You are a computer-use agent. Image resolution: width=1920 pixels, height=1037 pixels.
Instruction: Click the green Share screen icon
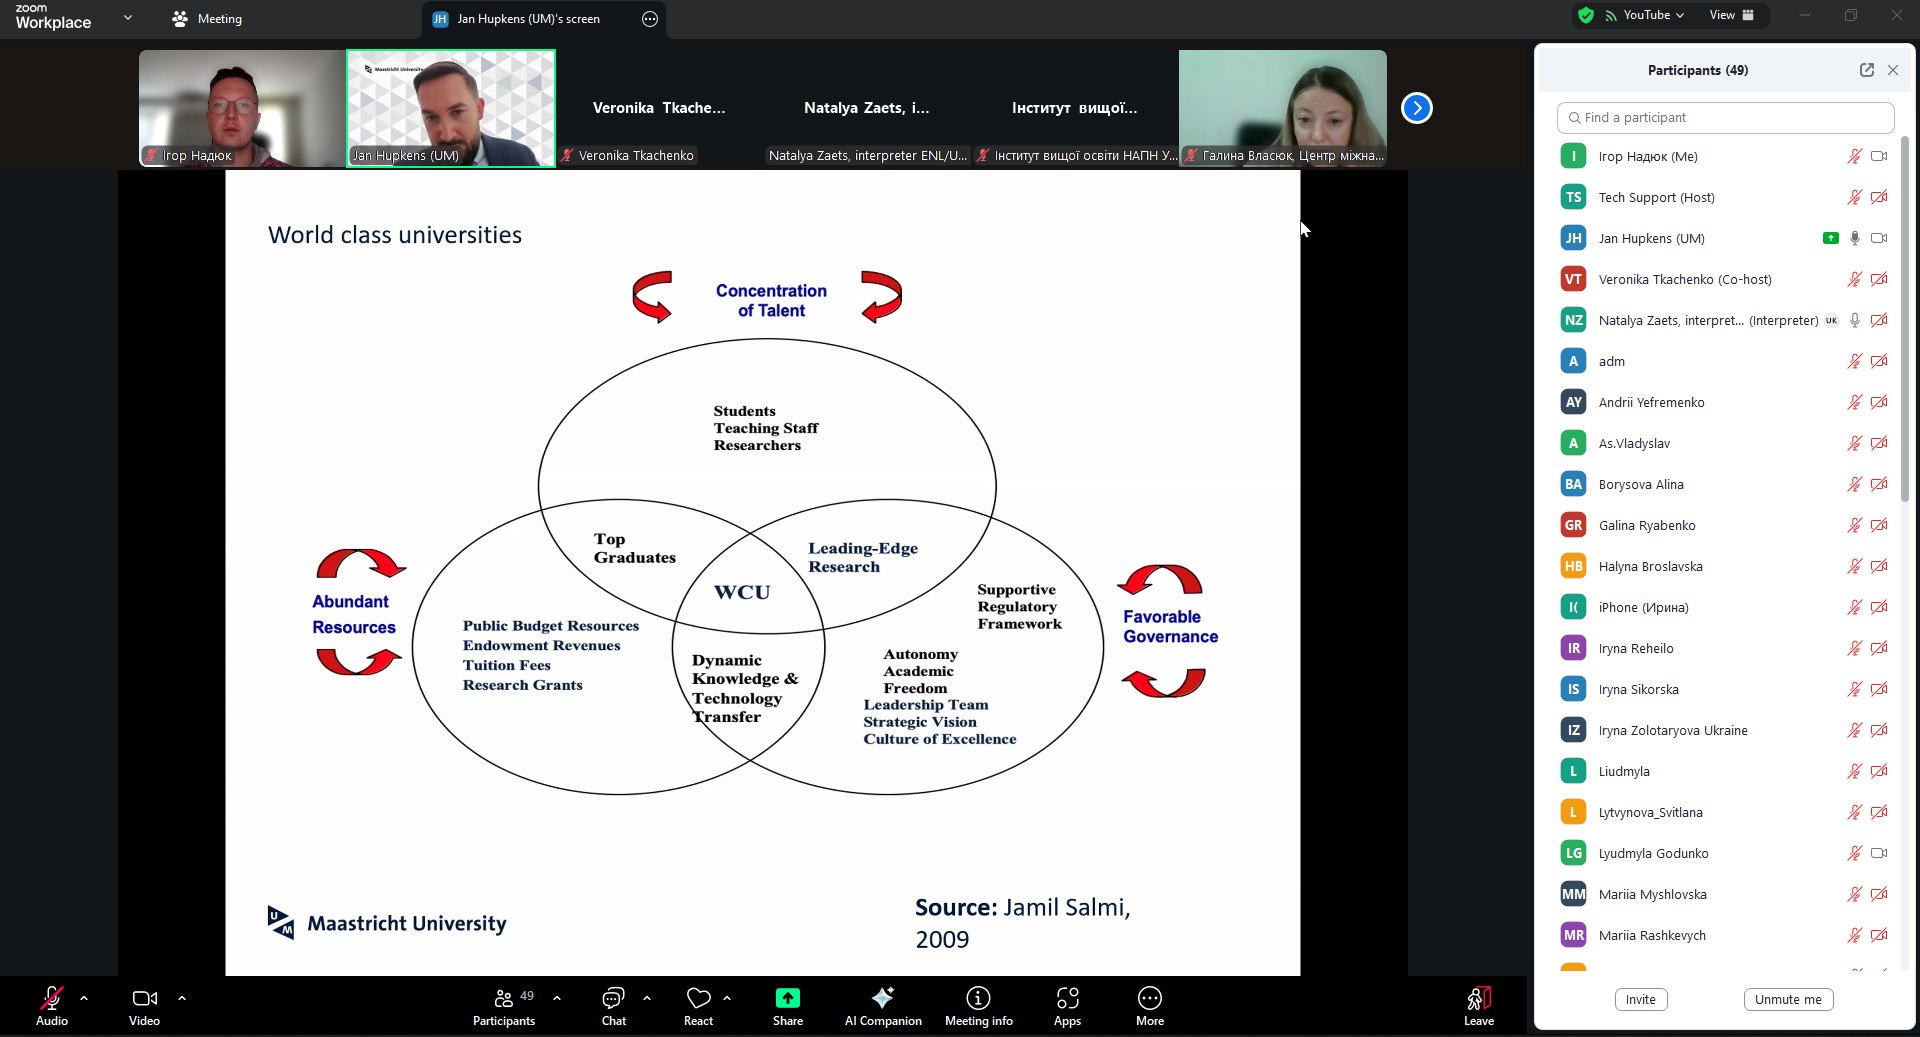[787, 998]
